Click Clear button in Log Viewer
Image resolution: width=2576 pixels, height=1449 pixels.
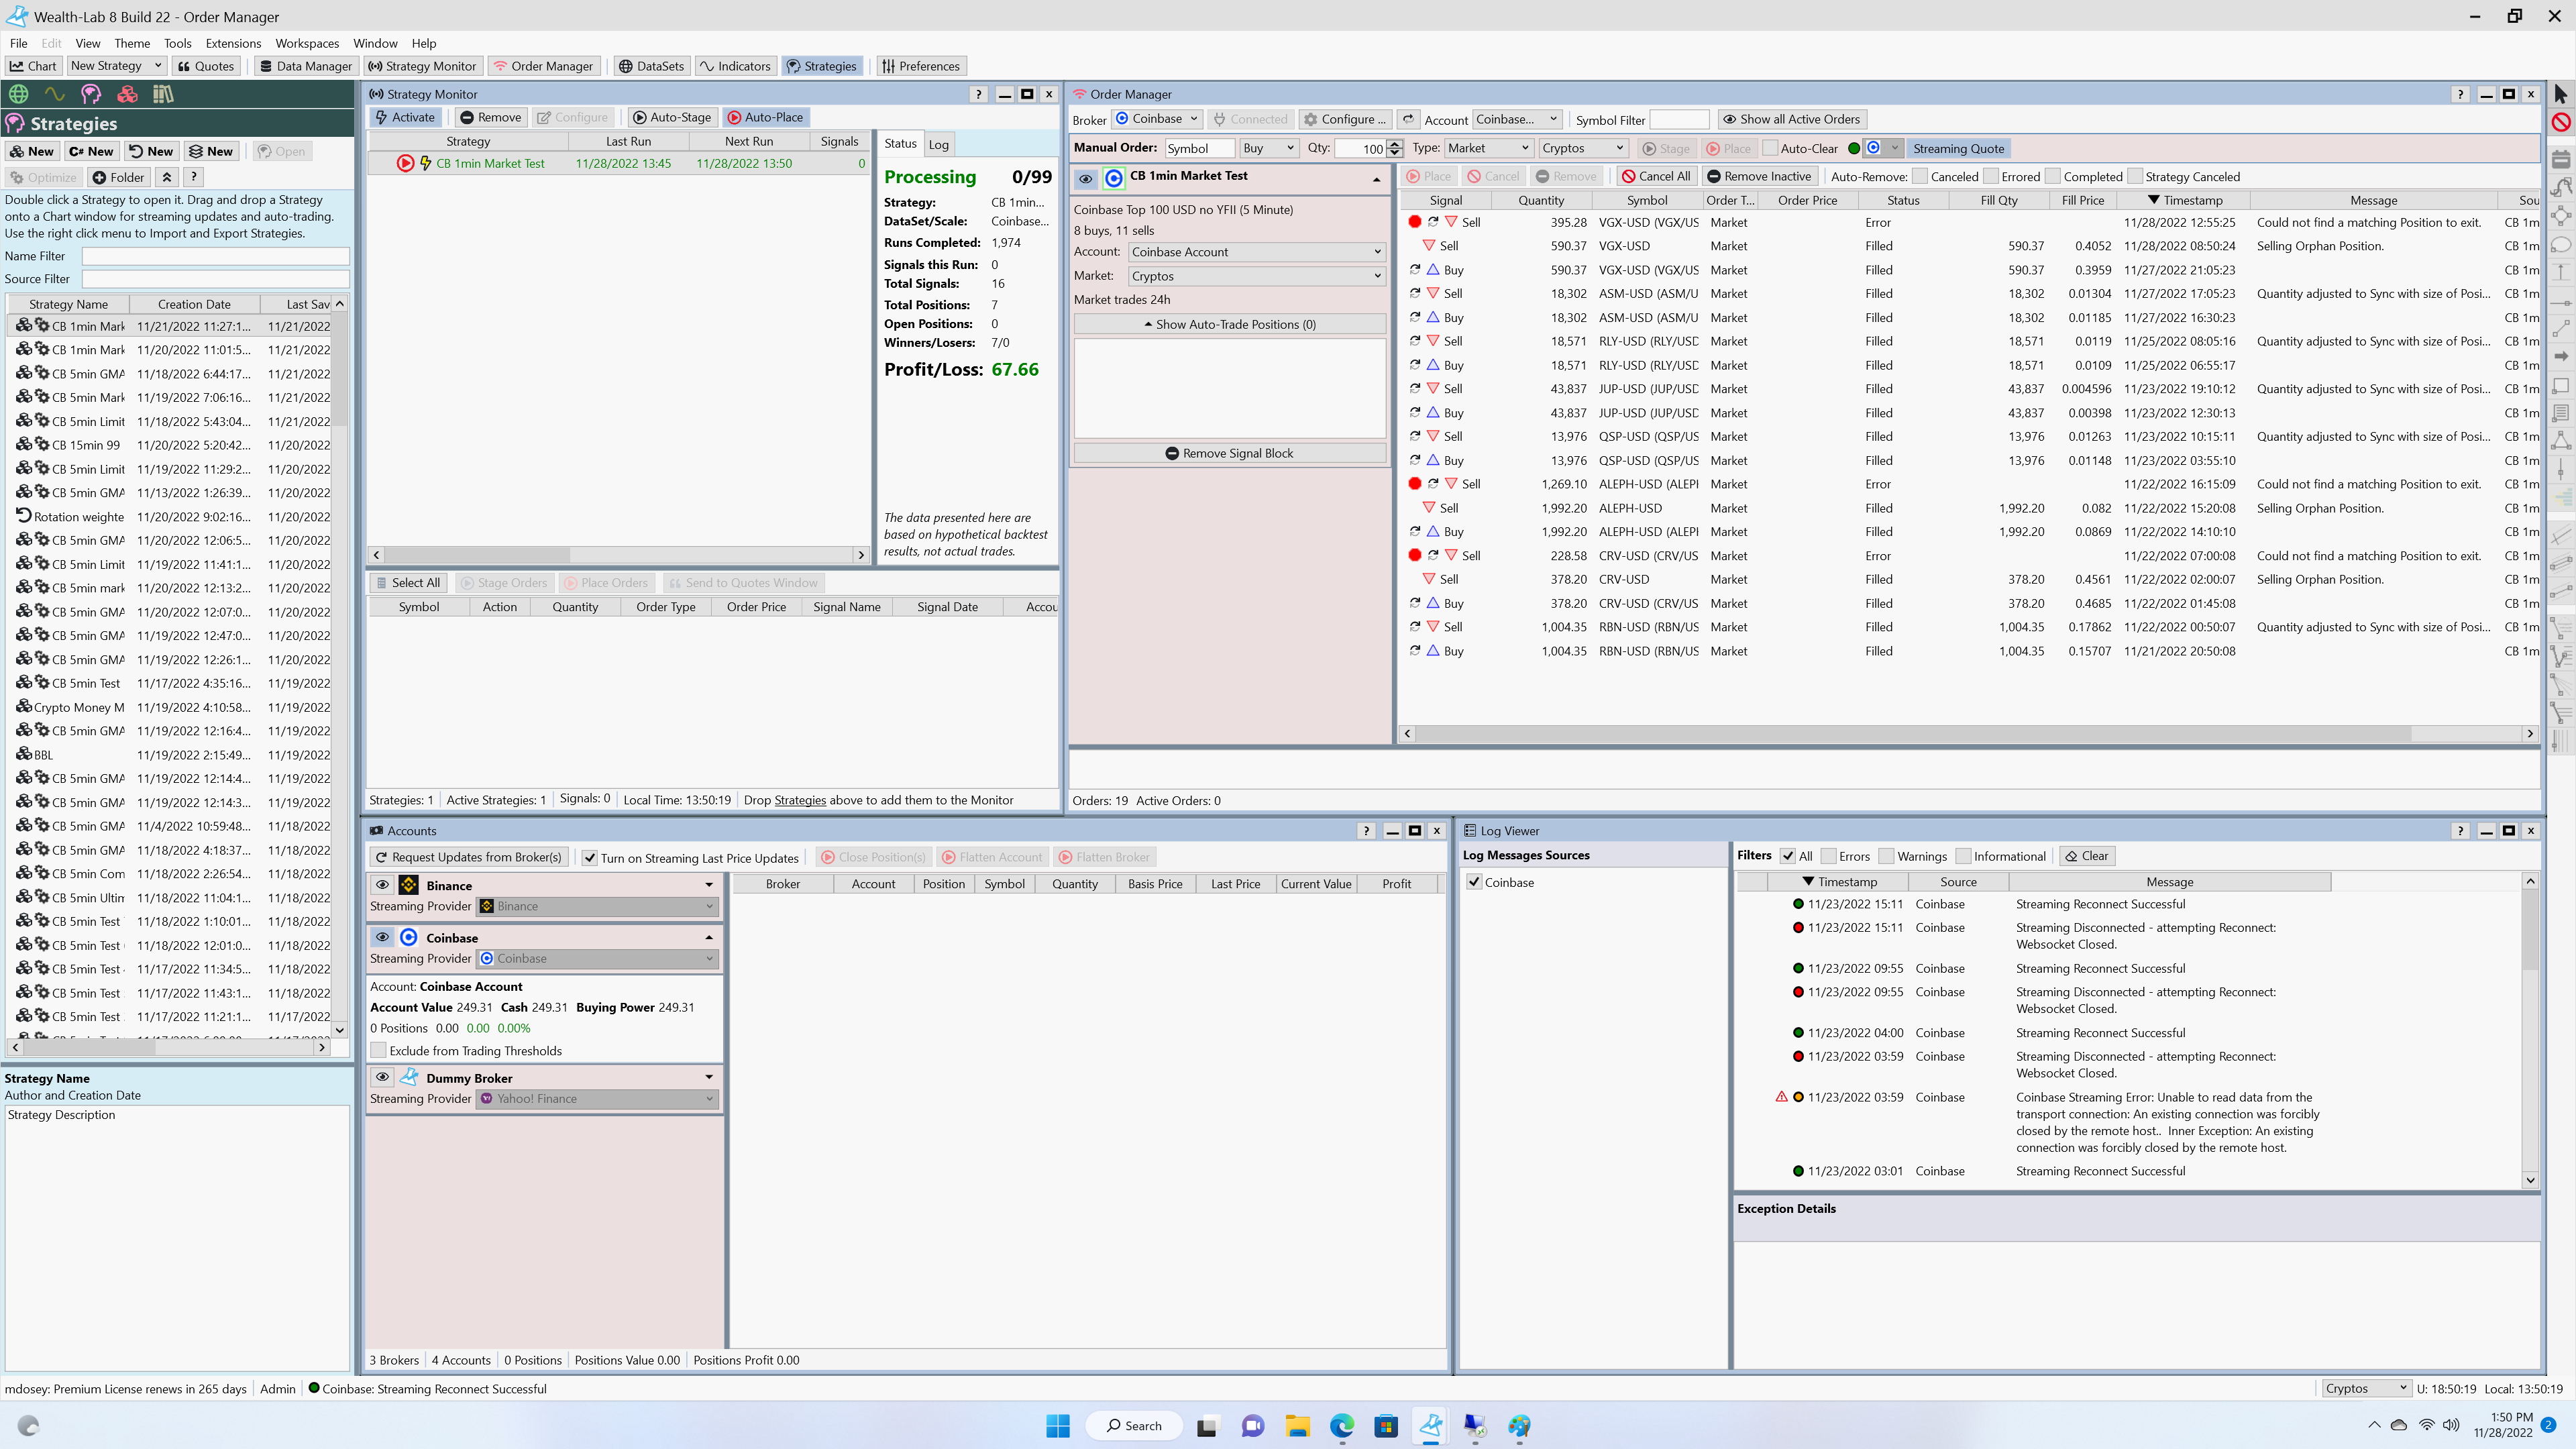pos(2087,856)
